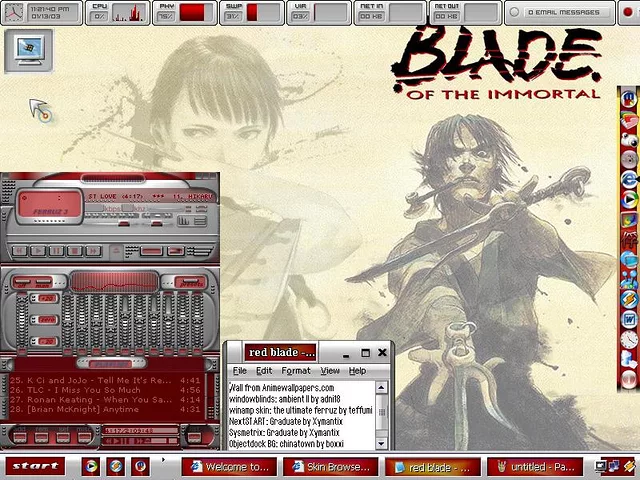The image size is (640, 480).
Task: Switch to 'Skin Browse...' taskbar window
Action: coord(331,467)
